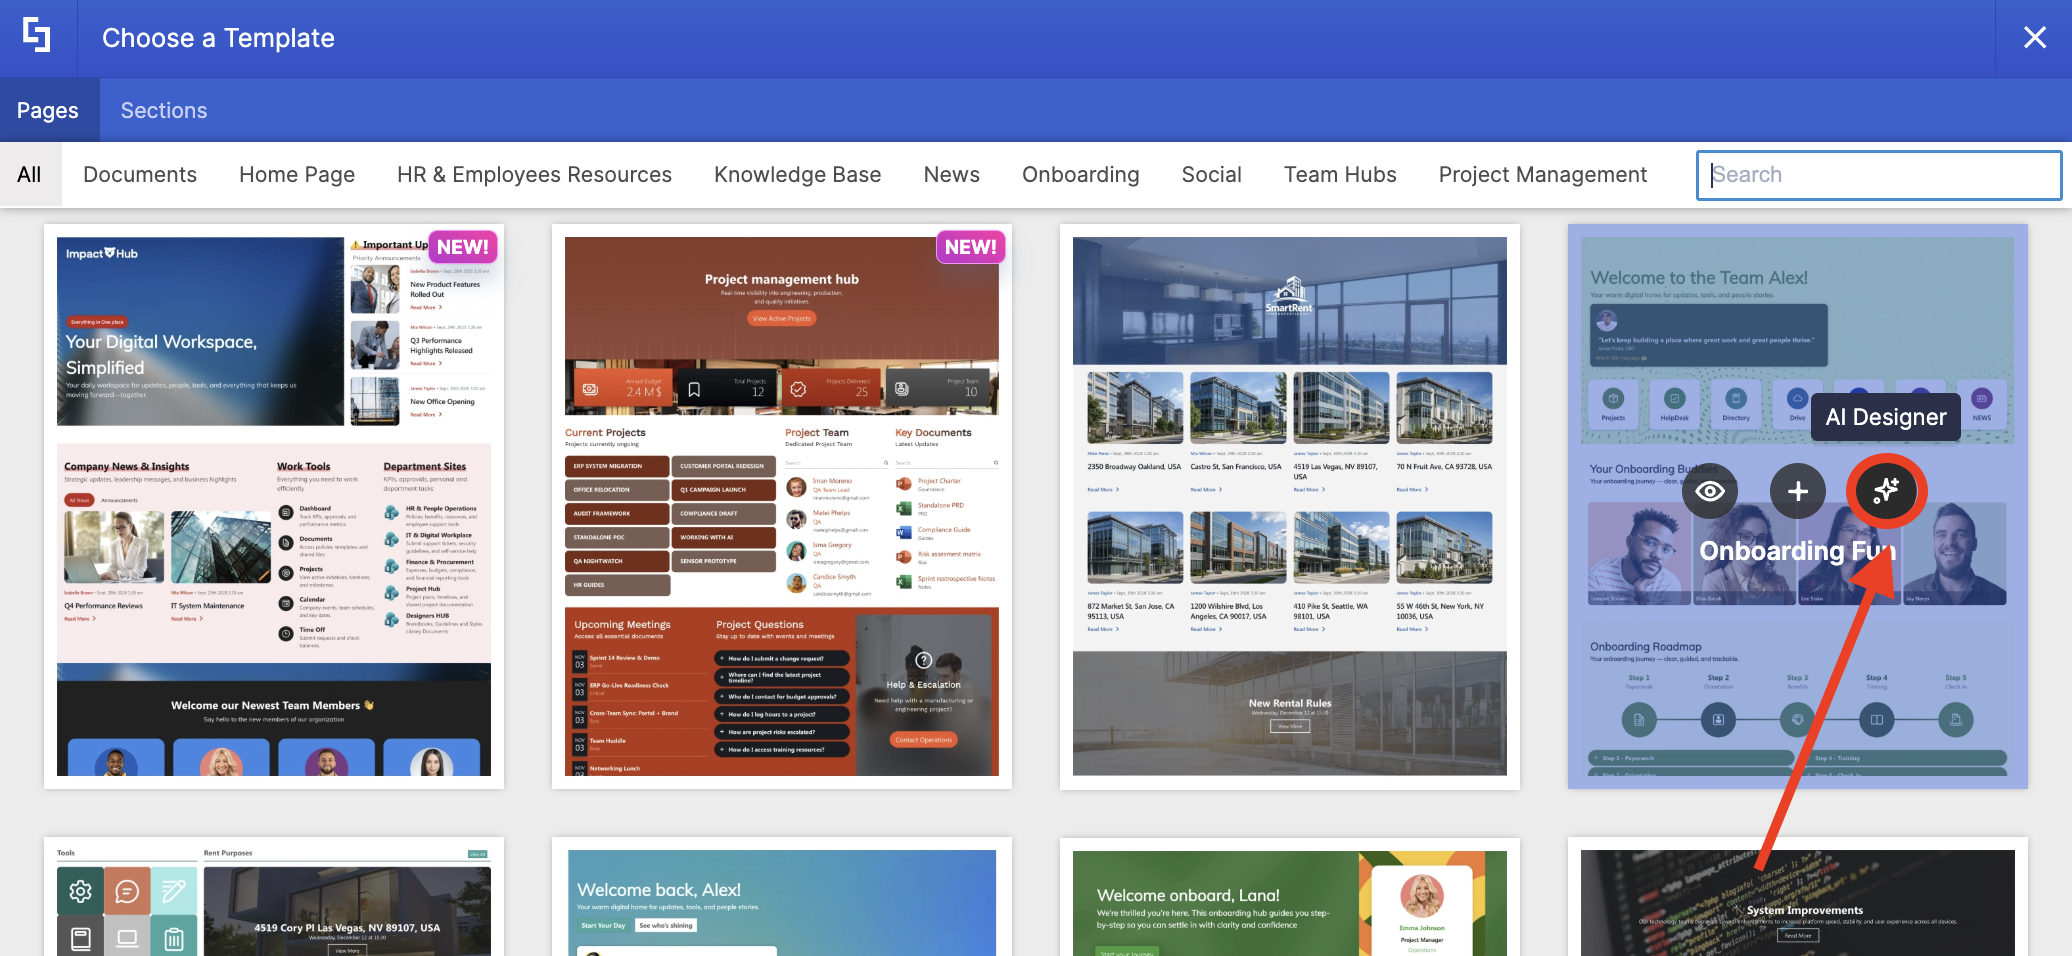Show HR & Employees Resources templates
The height and width of the screenshot is (956, 2072).
click(534, 175)
